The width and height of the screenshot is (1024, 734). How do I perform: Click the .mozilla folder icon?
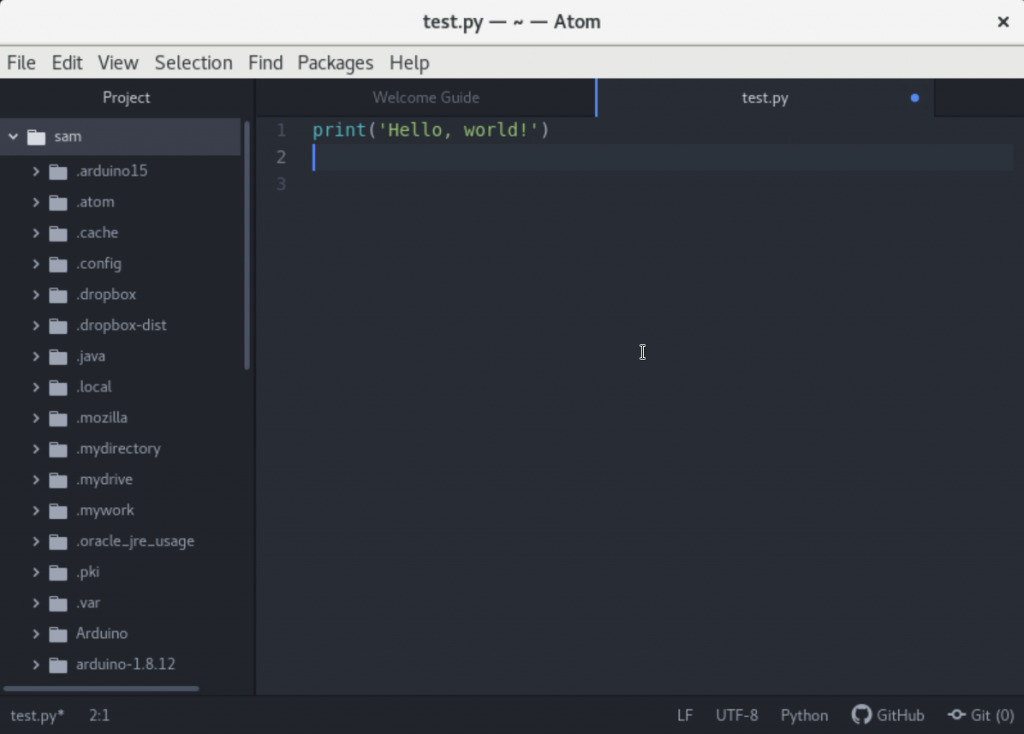[x=58, y=418]
